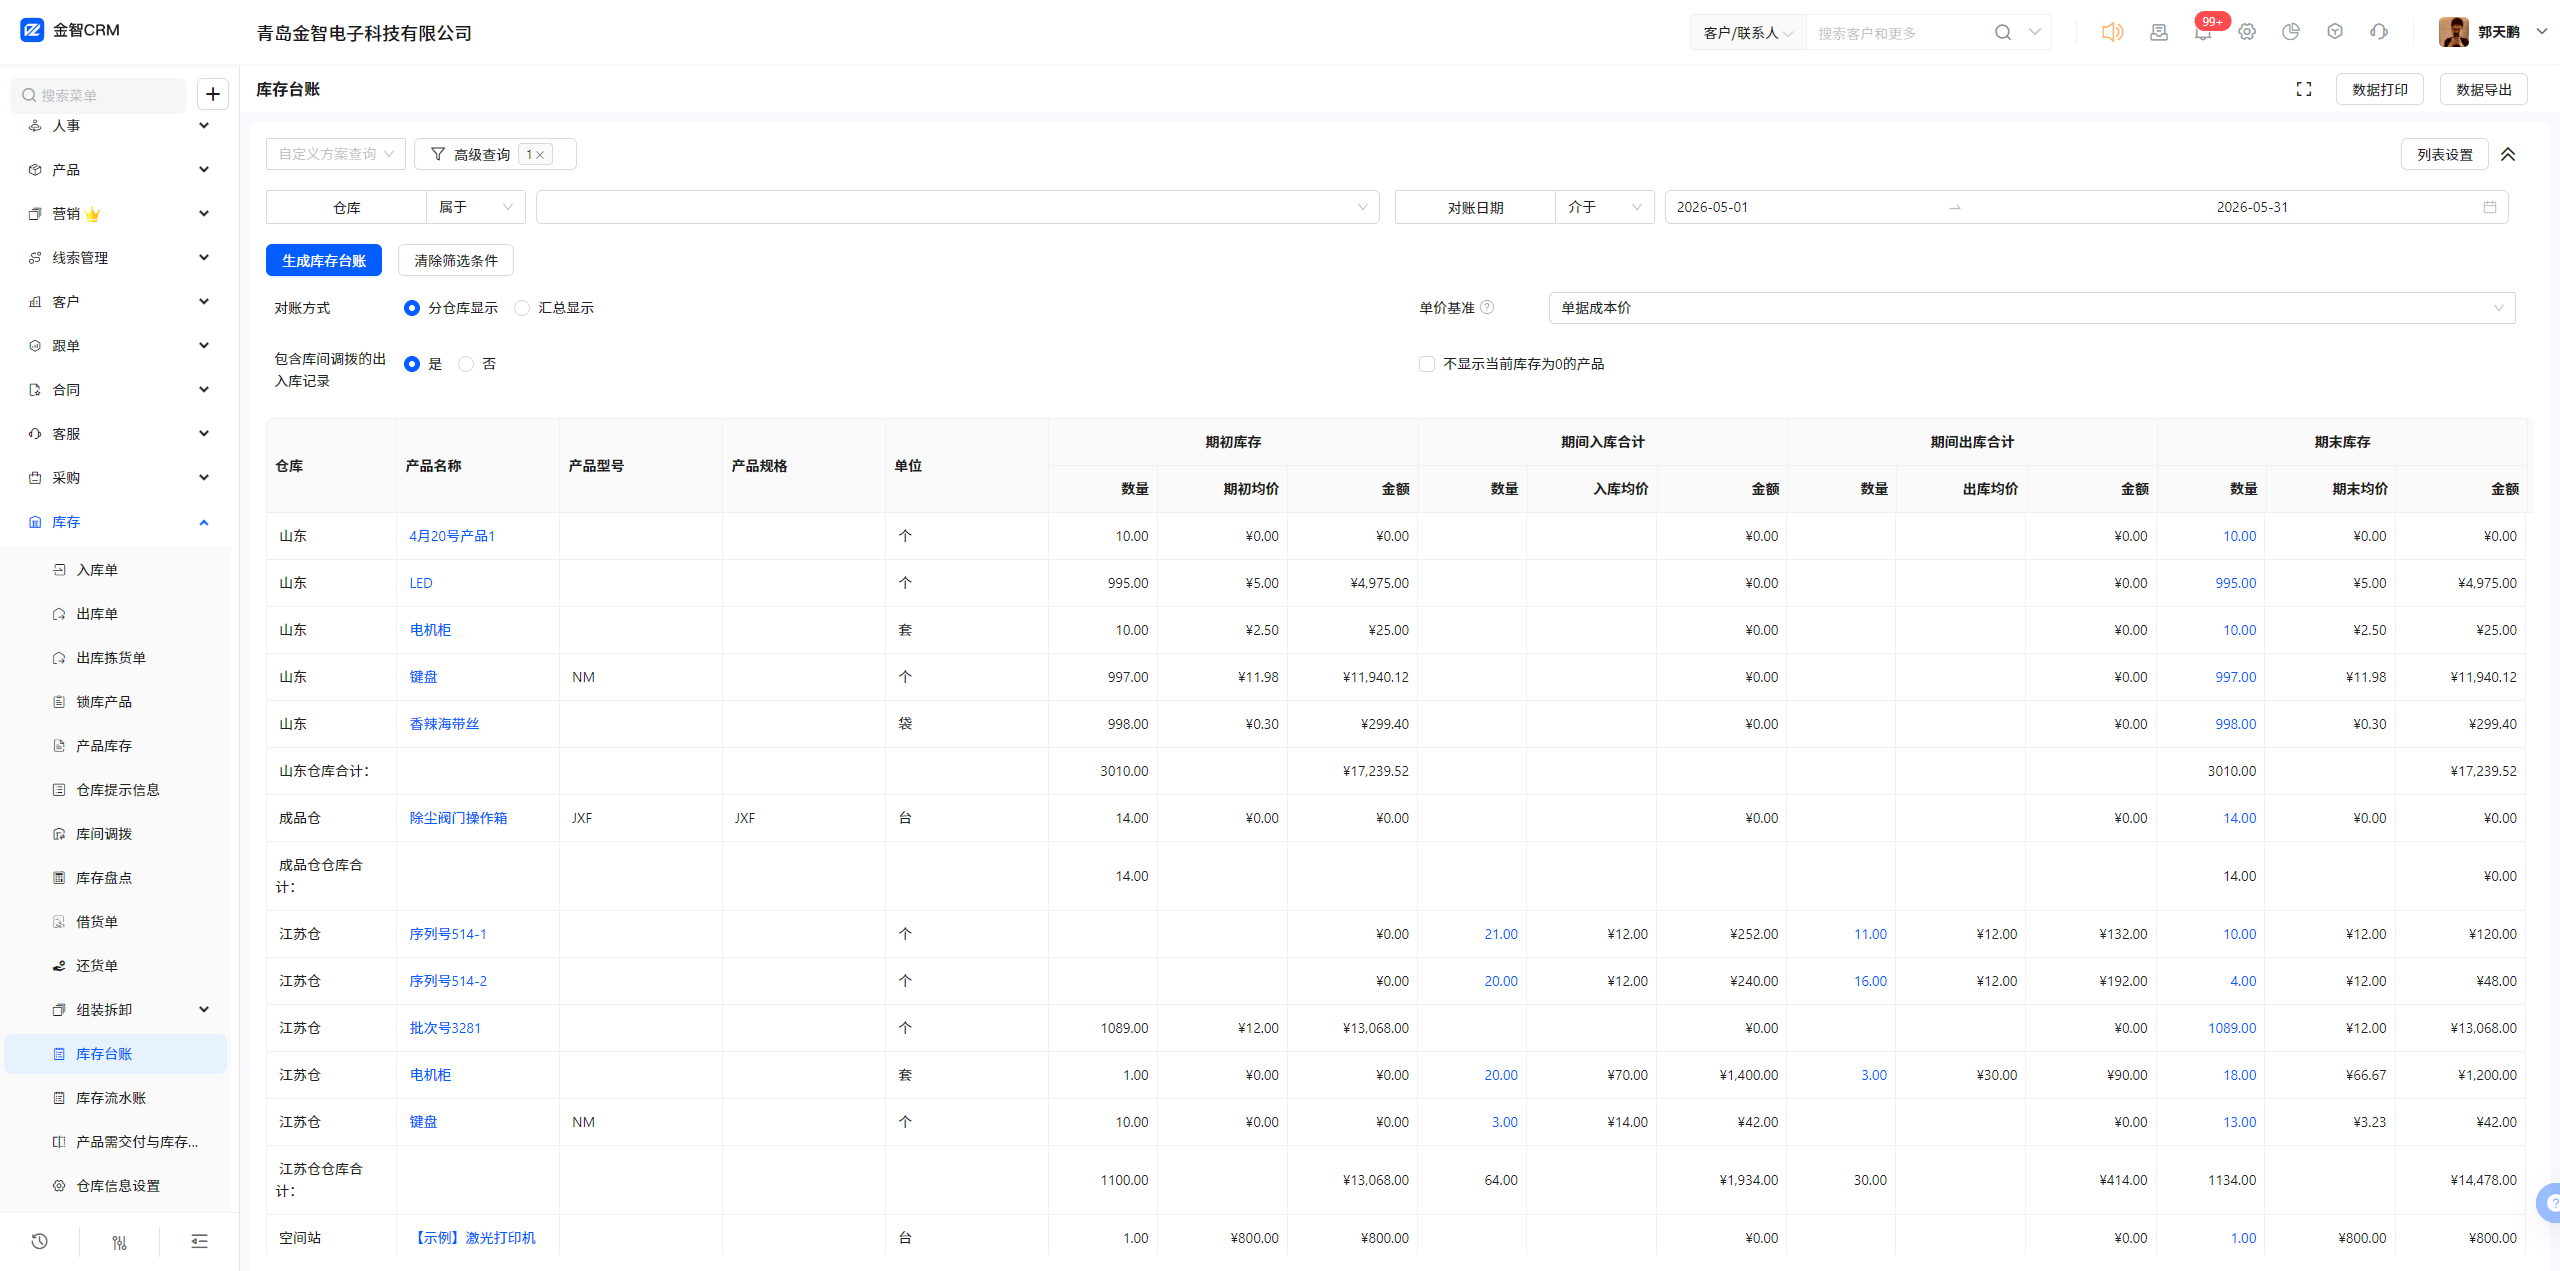Image resolution: width=2560 pixels, height=1271 pixels.
Task: Open the history clock icon in sidebar footer
Action: pos(39,1241)
